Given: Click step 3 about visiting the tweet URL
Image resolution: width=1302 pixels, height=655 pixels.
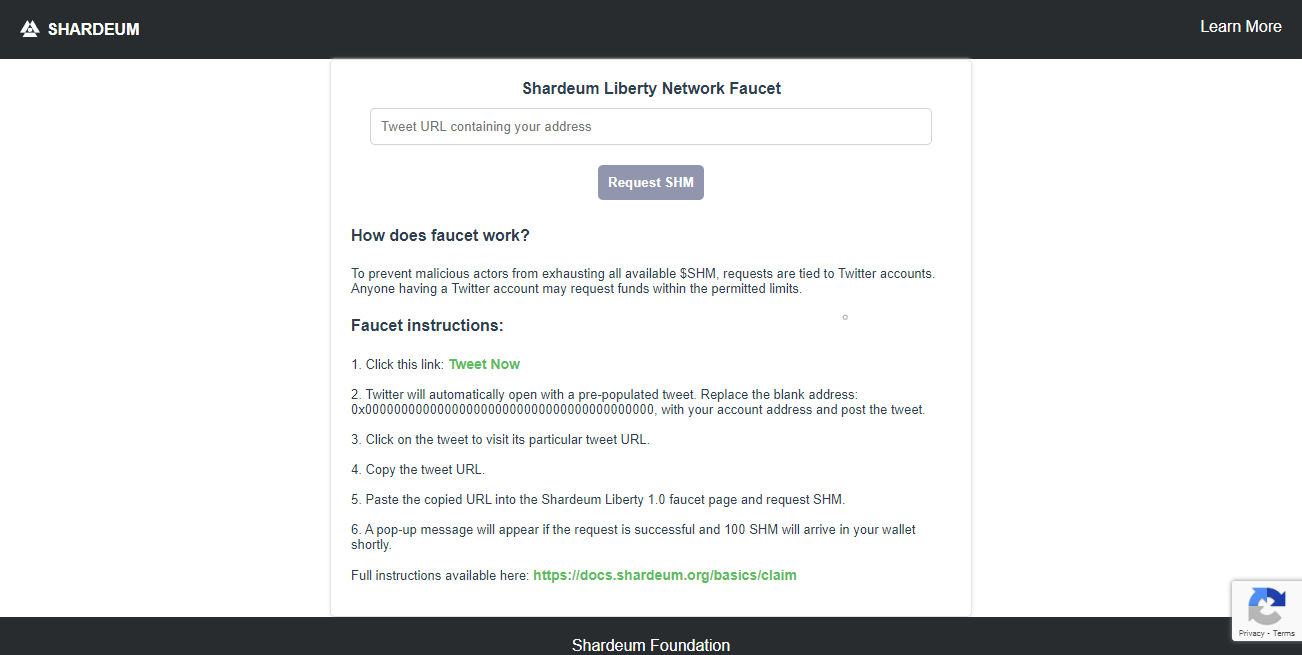Looking at the screenshot, I should click(500, 439).
